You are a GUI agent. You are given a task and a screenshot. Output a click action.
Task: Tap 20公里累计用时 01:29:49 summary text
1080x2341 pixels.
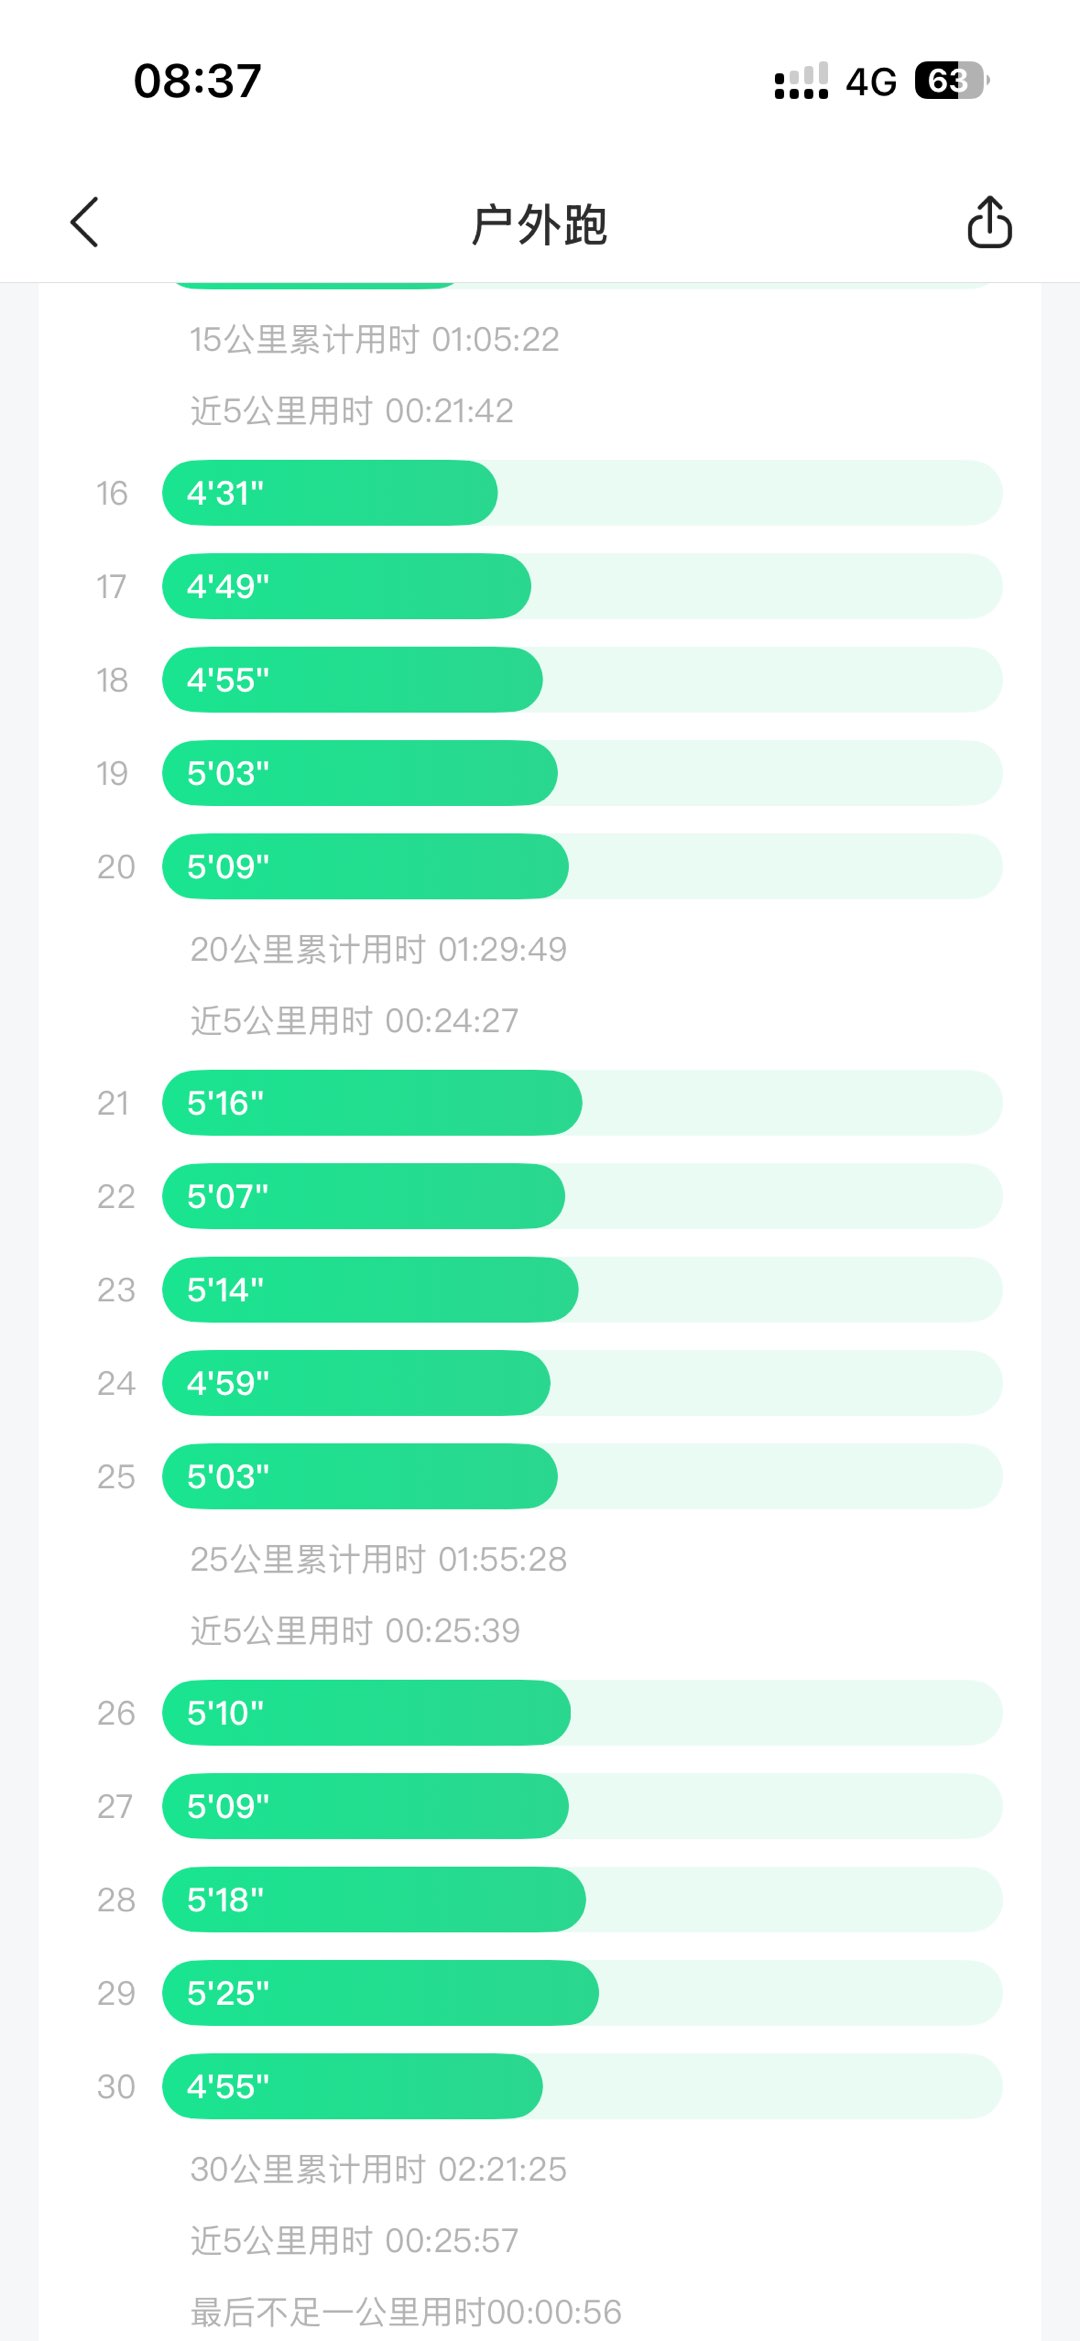click(378, 949)
